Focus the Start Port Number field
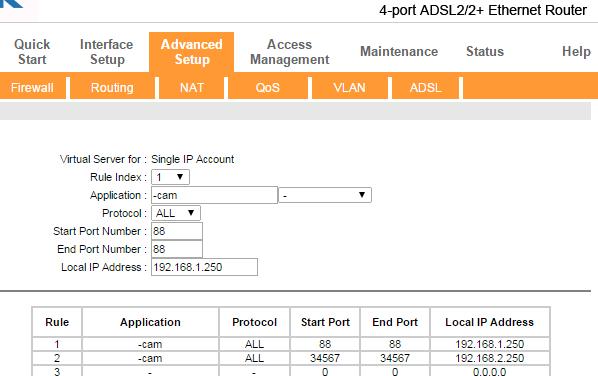This screenshot has height=376, width=598. pyautogui.click(x=177, y=231)
